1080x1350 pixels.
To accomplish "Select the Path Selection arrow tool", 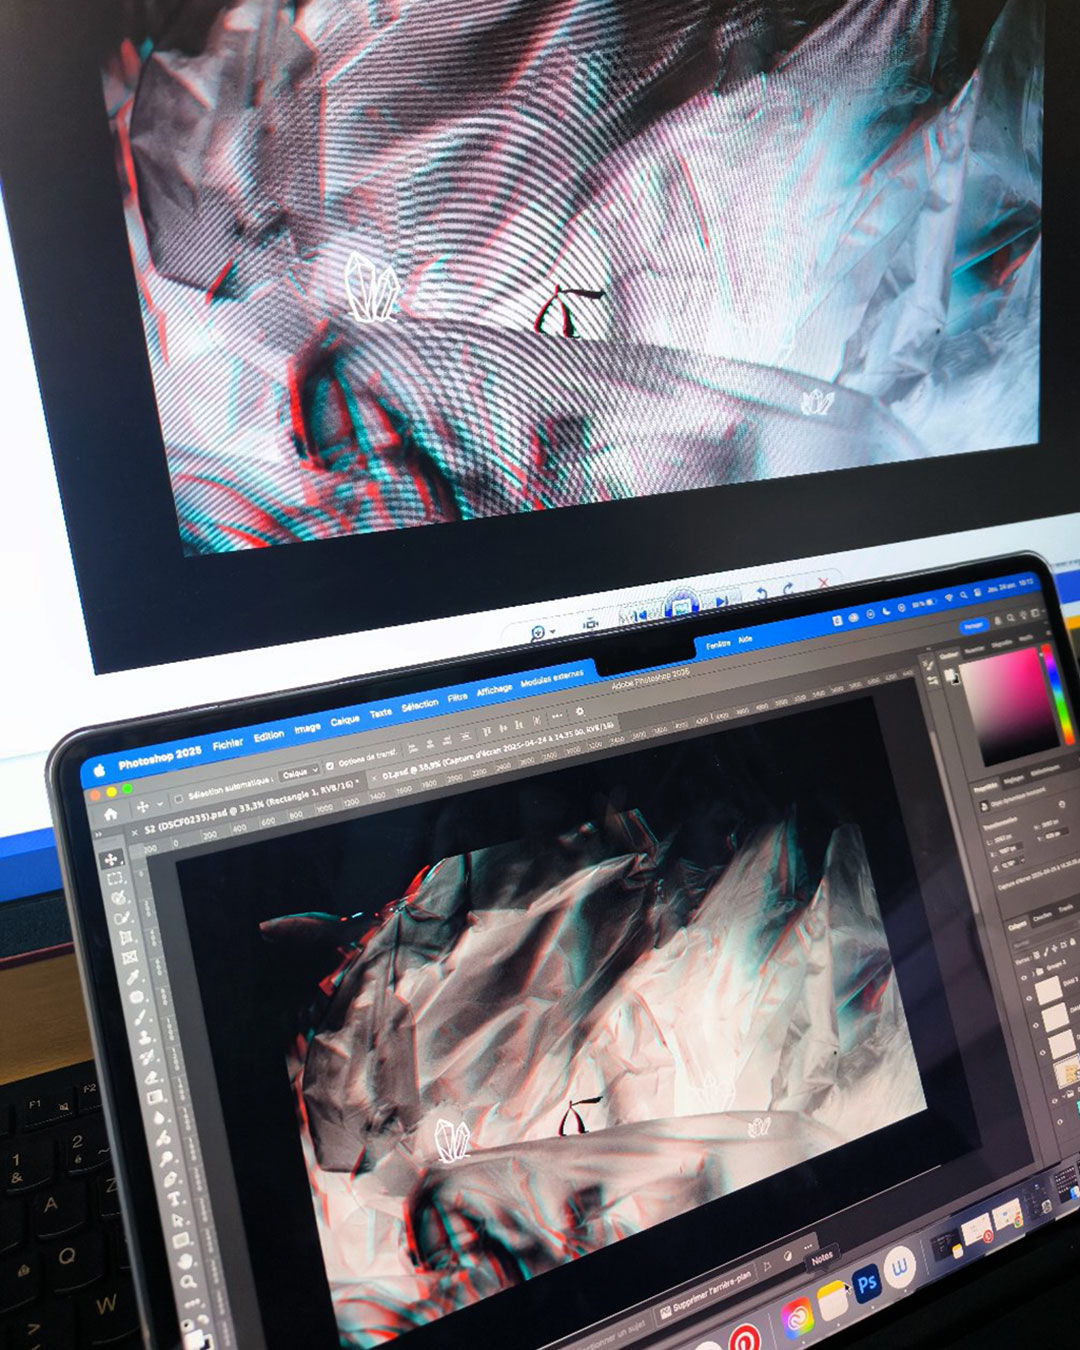I will (177, 1220).
